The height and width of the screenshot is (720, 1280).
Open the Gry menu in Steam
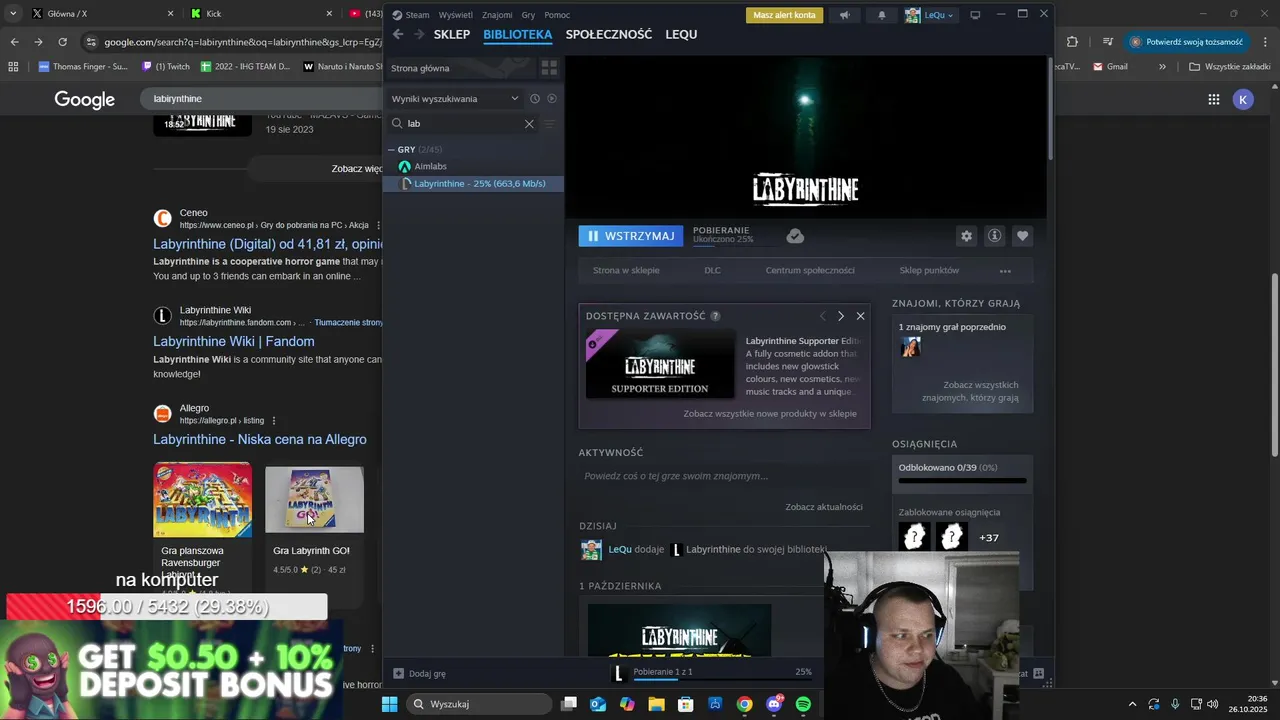[x=528, y=15]
